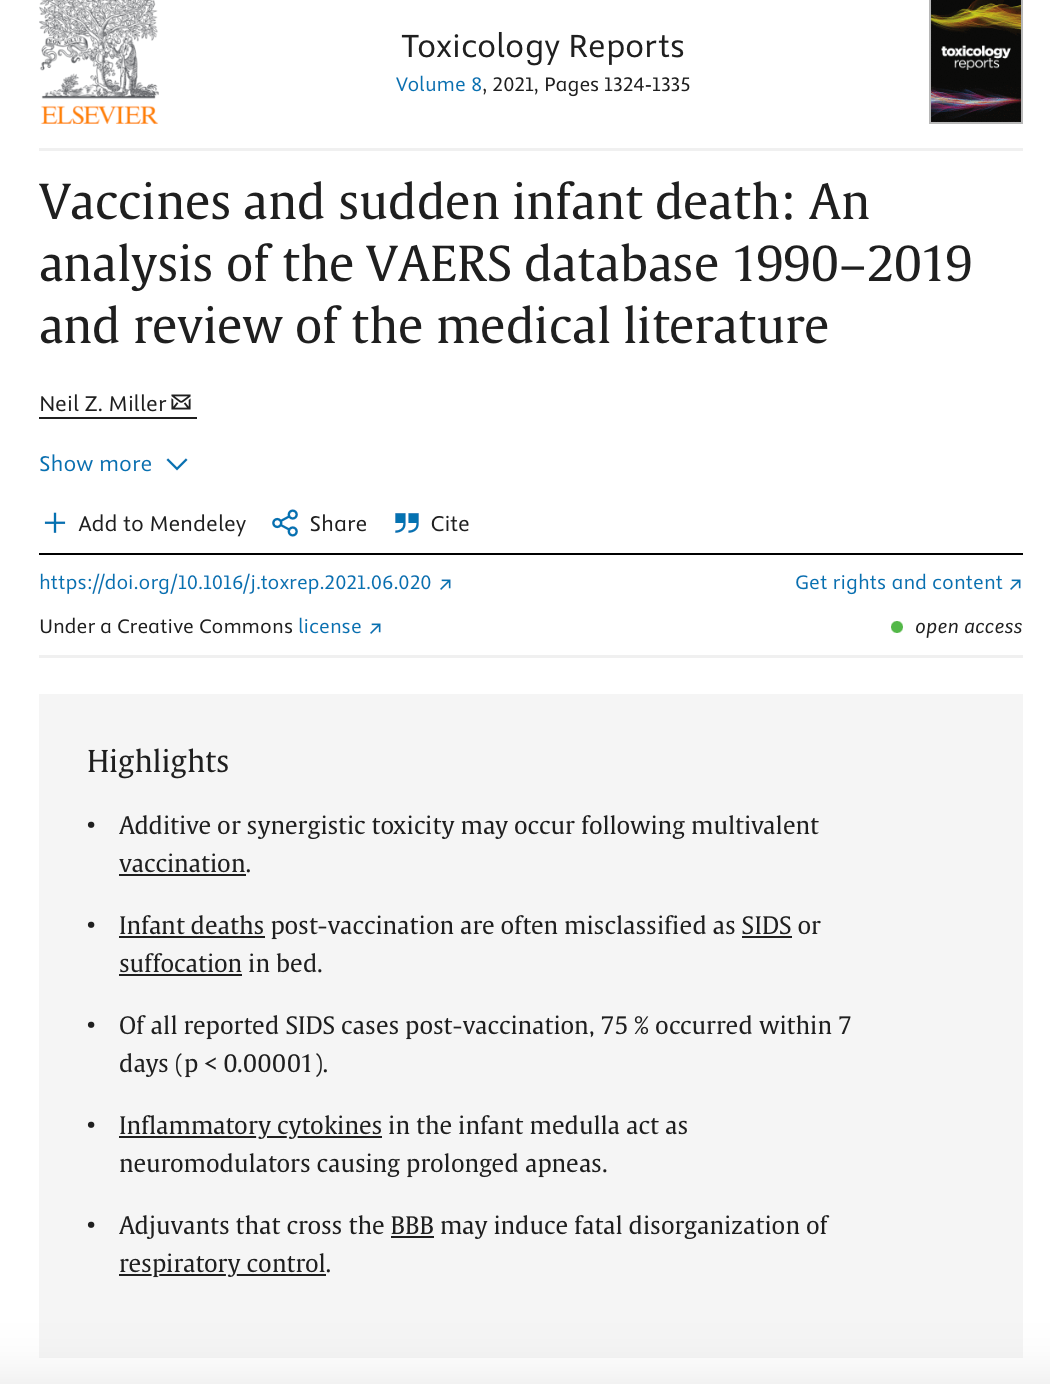Click the Cite quotation marks icon
The height and width of the screenshot is (1384, 1050).
406,523
